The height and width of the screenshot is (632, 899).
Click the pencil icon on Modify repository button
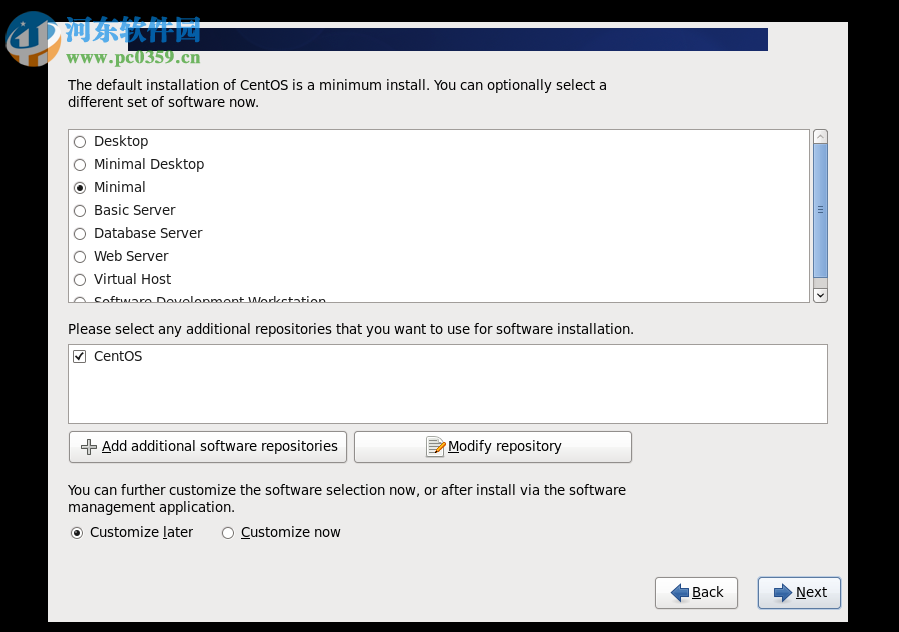438,447
